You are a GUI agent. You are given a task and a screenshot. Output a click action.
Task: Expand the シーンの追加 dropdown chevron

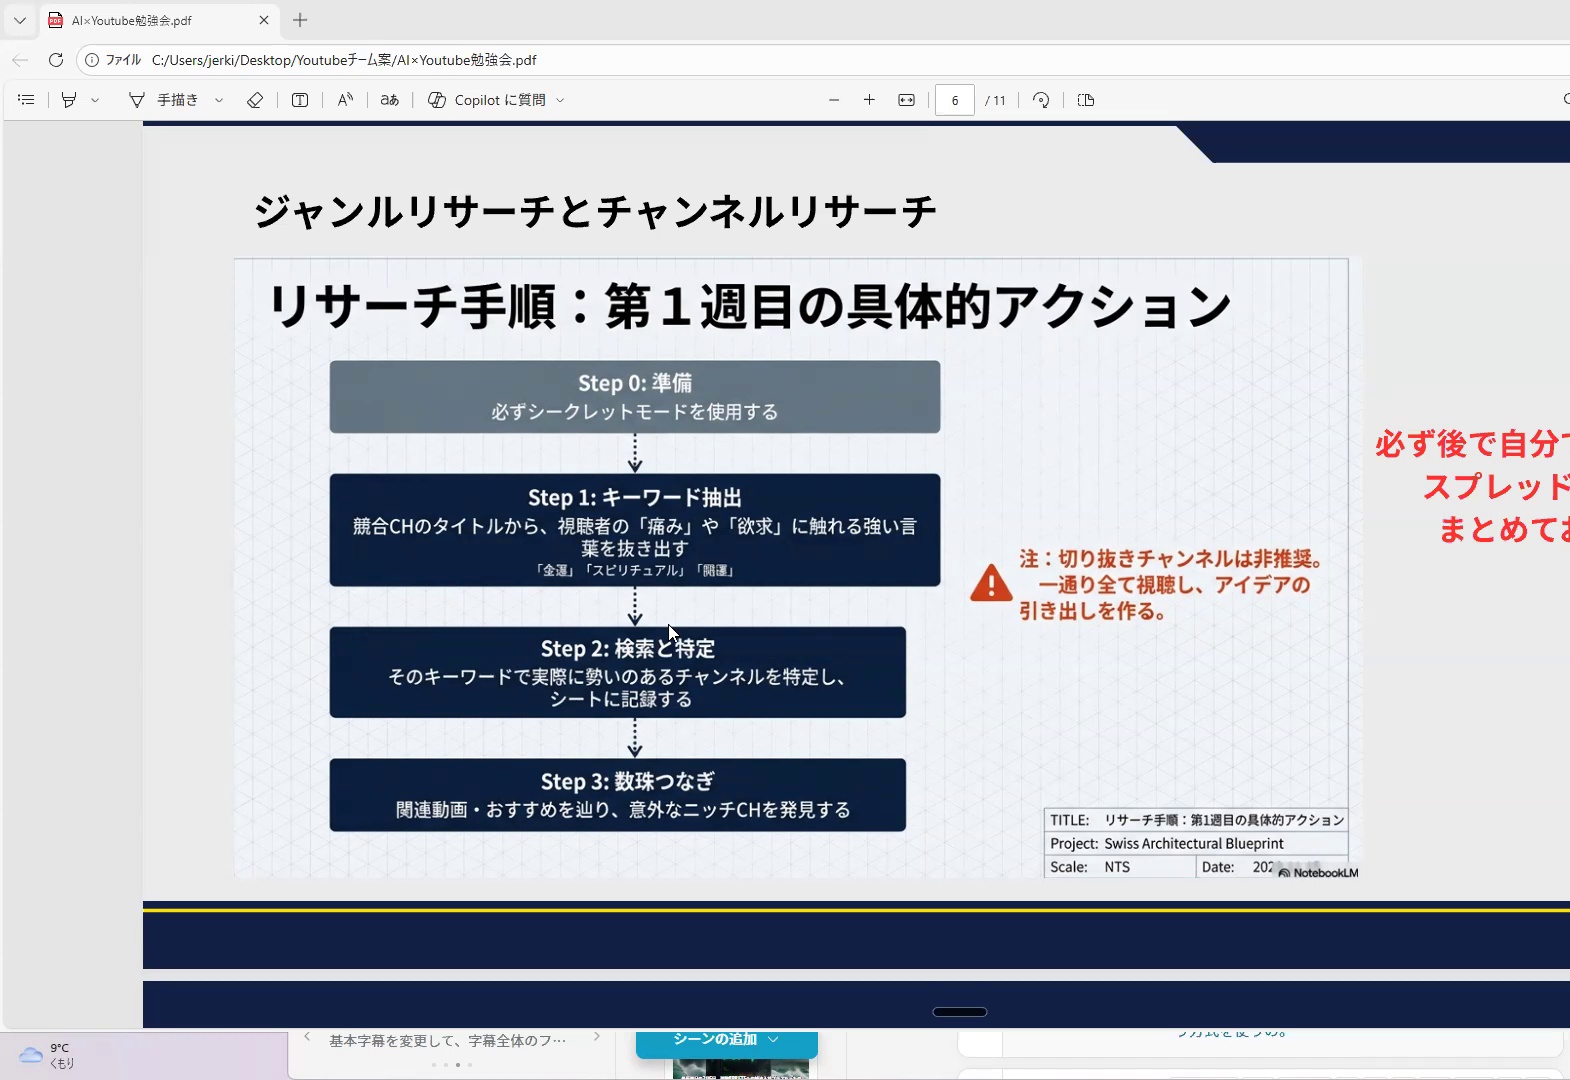coord(773,1040)
